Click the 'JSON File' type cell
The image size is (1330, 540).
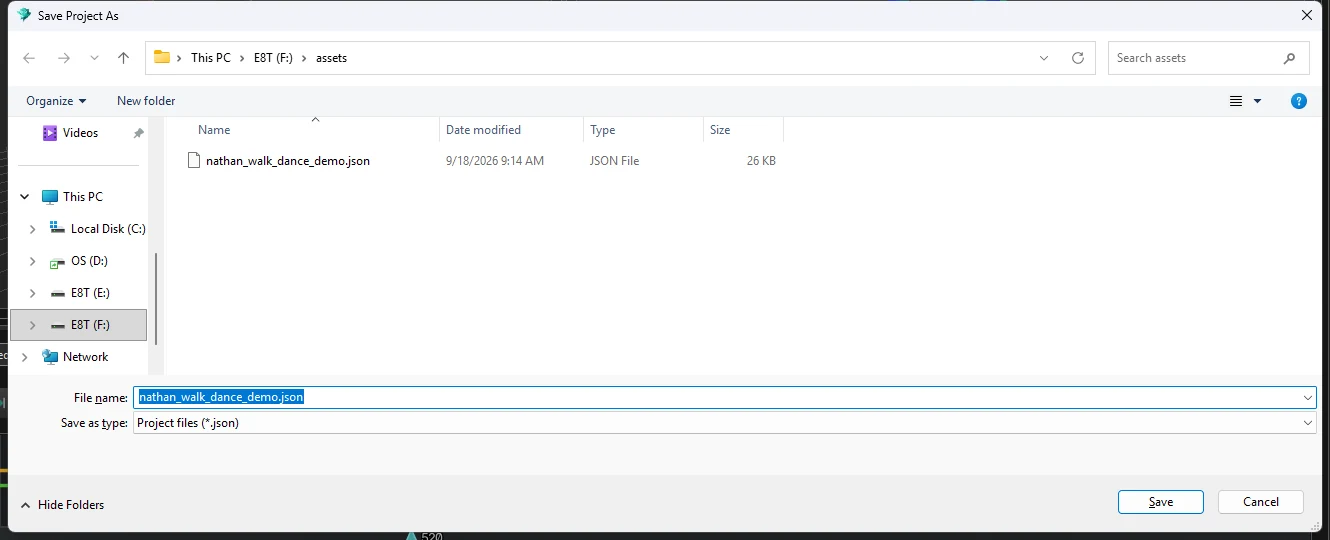click(614, 161)
